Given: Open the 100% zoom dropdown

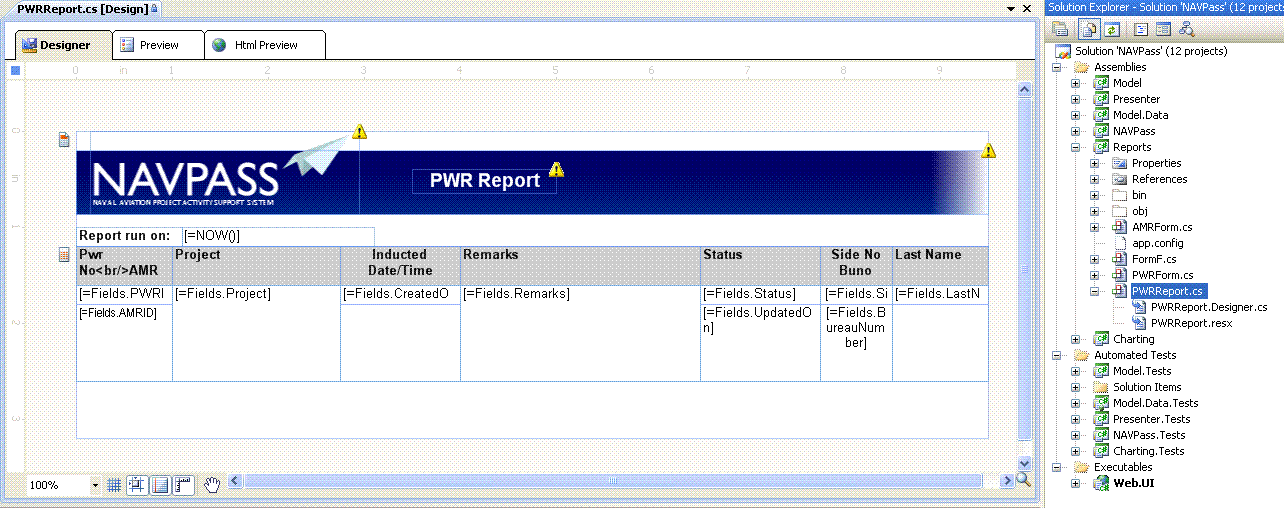Looking at the screenshot, I should click(95, 485).
